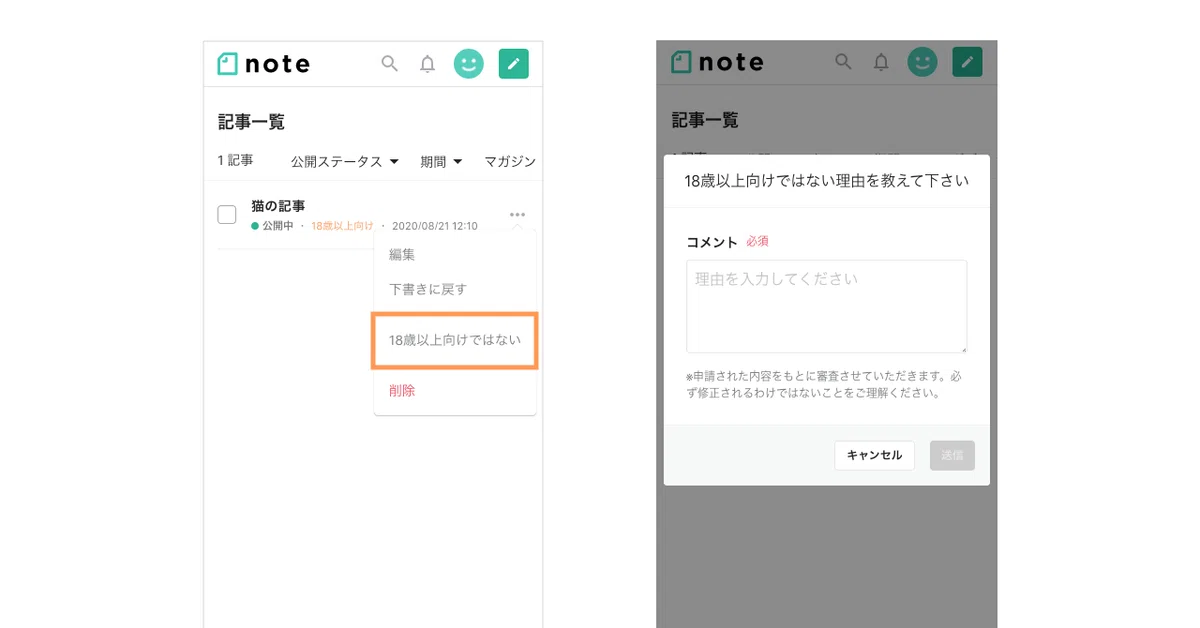The height and width of the screenshot is (628, 1200).
Task: Click the 公開中 status text
Action: tap(278, 226)
